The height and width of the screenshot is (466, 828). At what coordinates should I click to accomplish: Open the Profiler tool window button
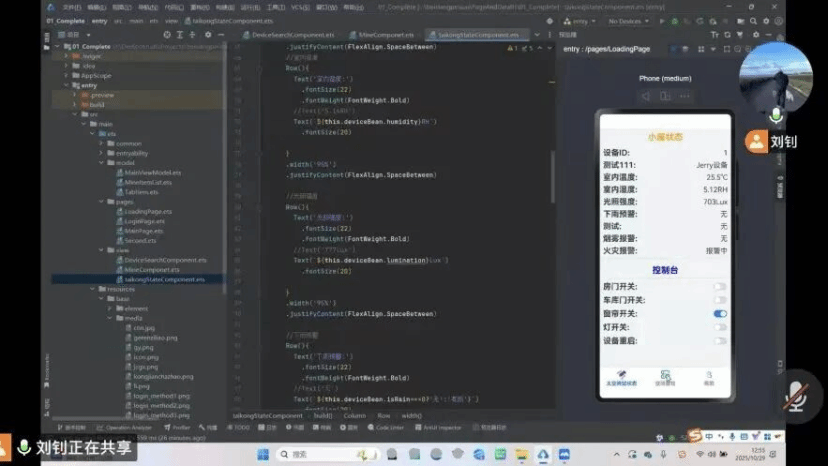pos(184,427)
